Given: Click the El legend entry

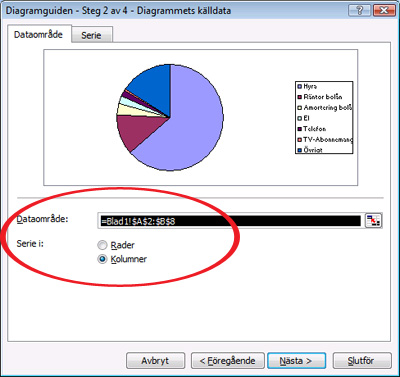Looking at the screenshot, I should tap(303, 118).
